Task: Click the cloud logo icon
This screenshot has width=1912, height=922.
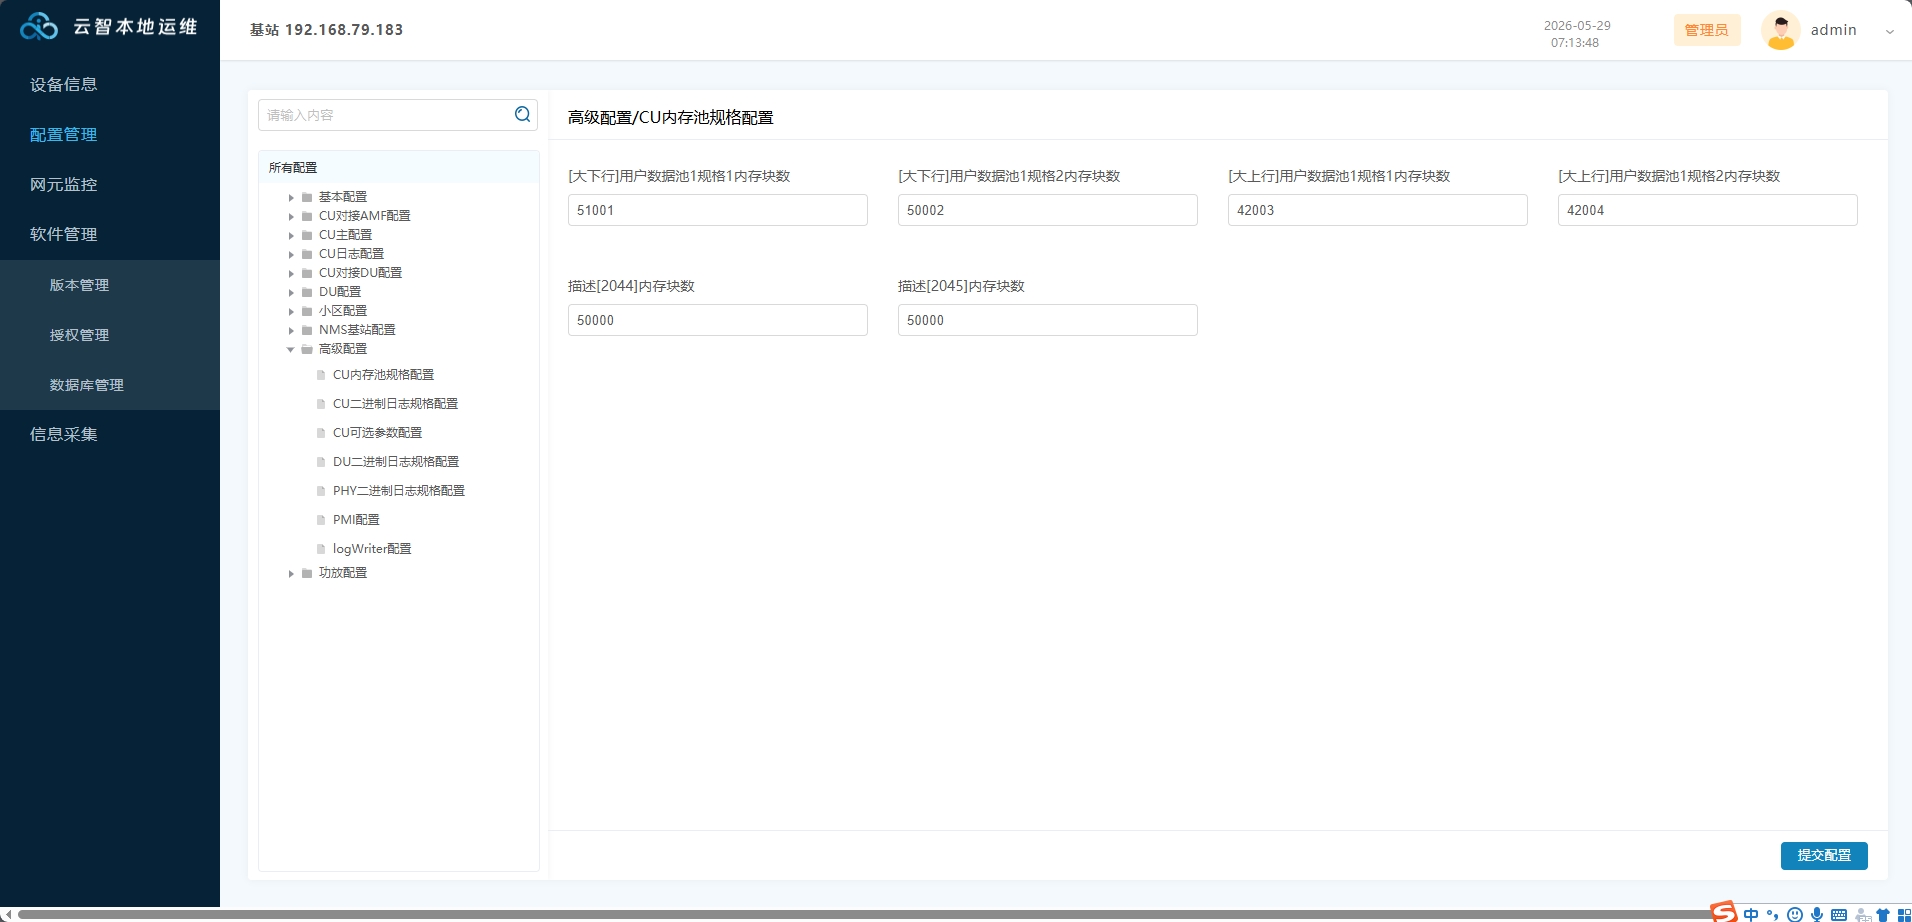Action: click(39, 27)
